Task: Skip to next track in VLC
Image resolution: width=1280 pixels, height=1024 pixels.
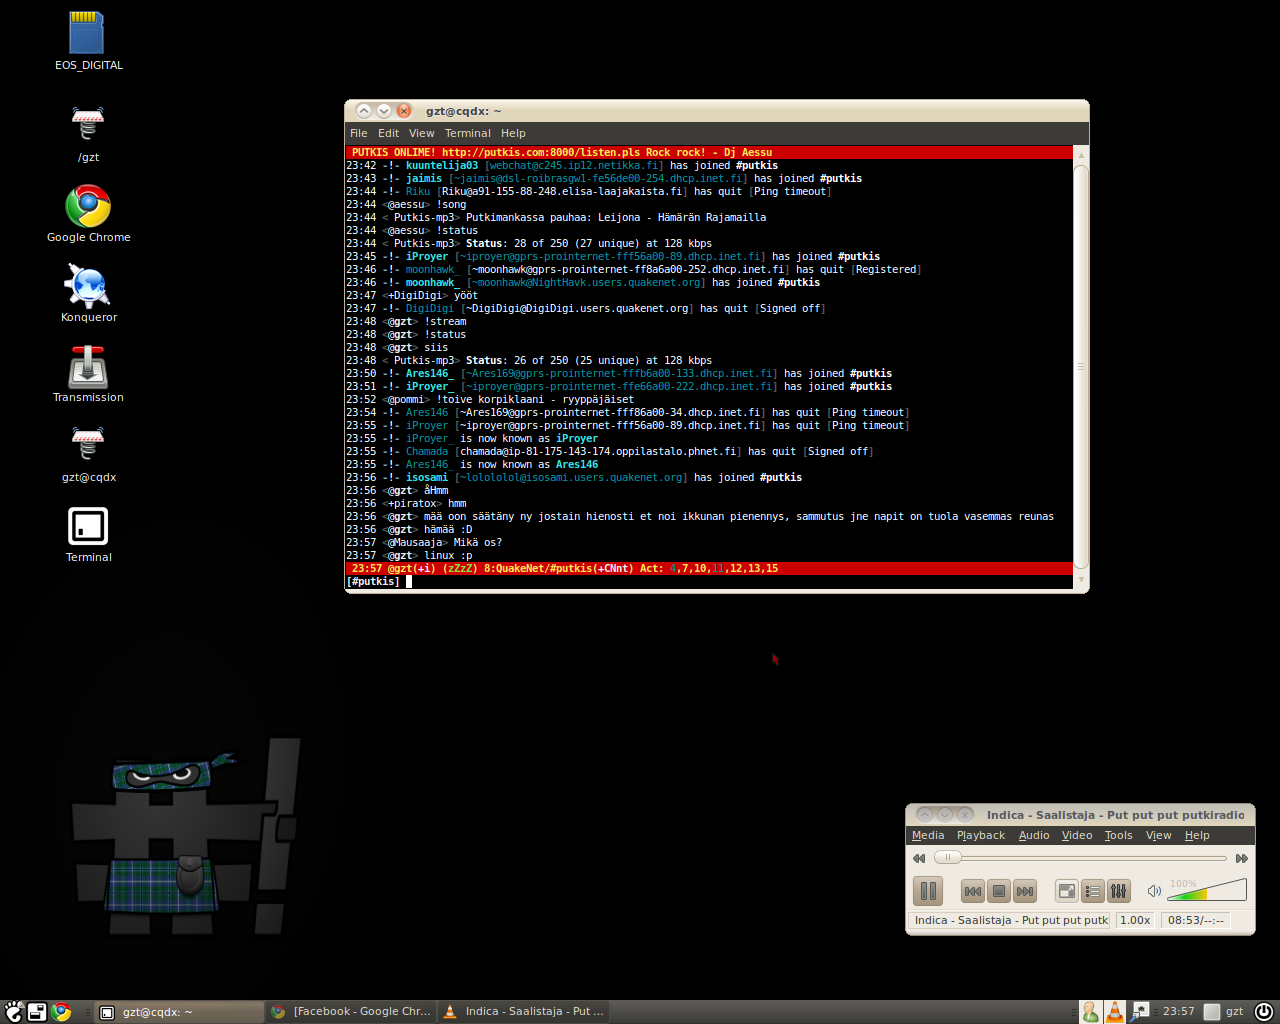Action: pyautogui.click(x=1024, y=891)
